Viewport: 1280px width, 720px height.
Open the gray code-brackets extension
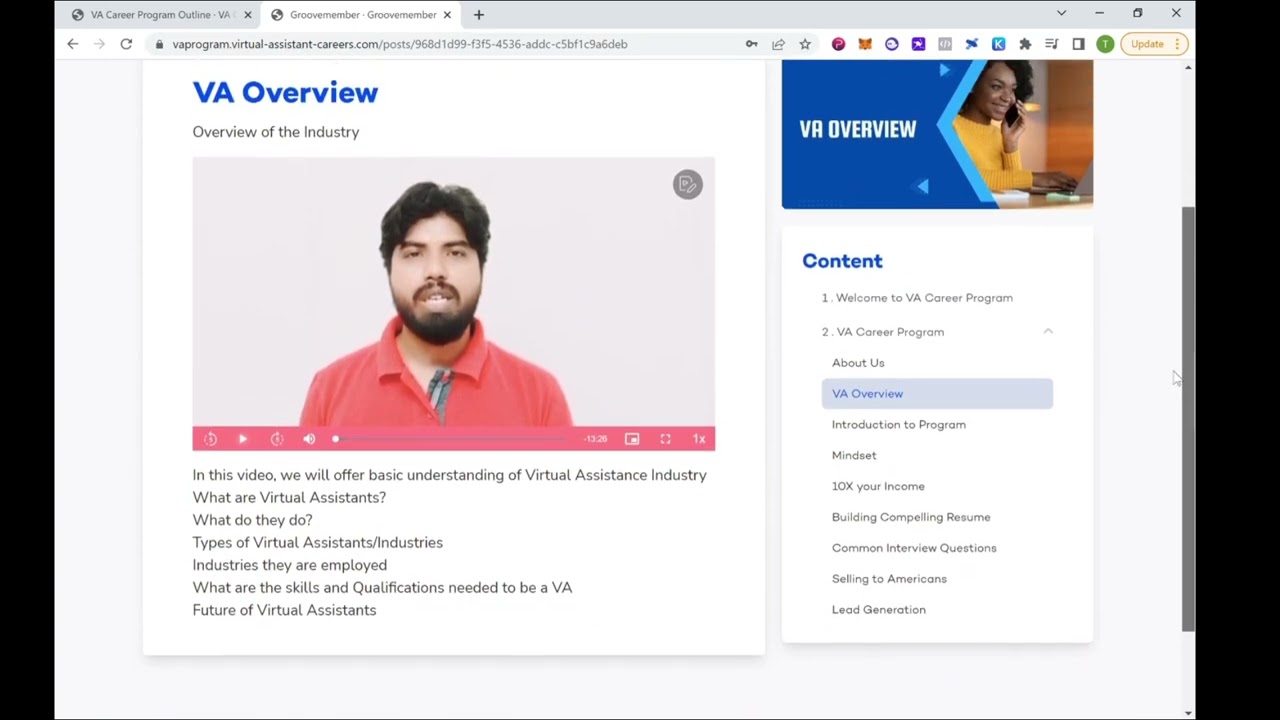[x=945, y=44]
